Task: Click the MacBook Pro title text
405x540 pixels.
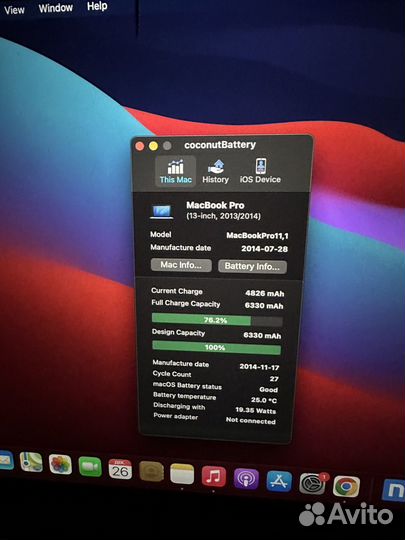Action: click(x=215, y=205)
